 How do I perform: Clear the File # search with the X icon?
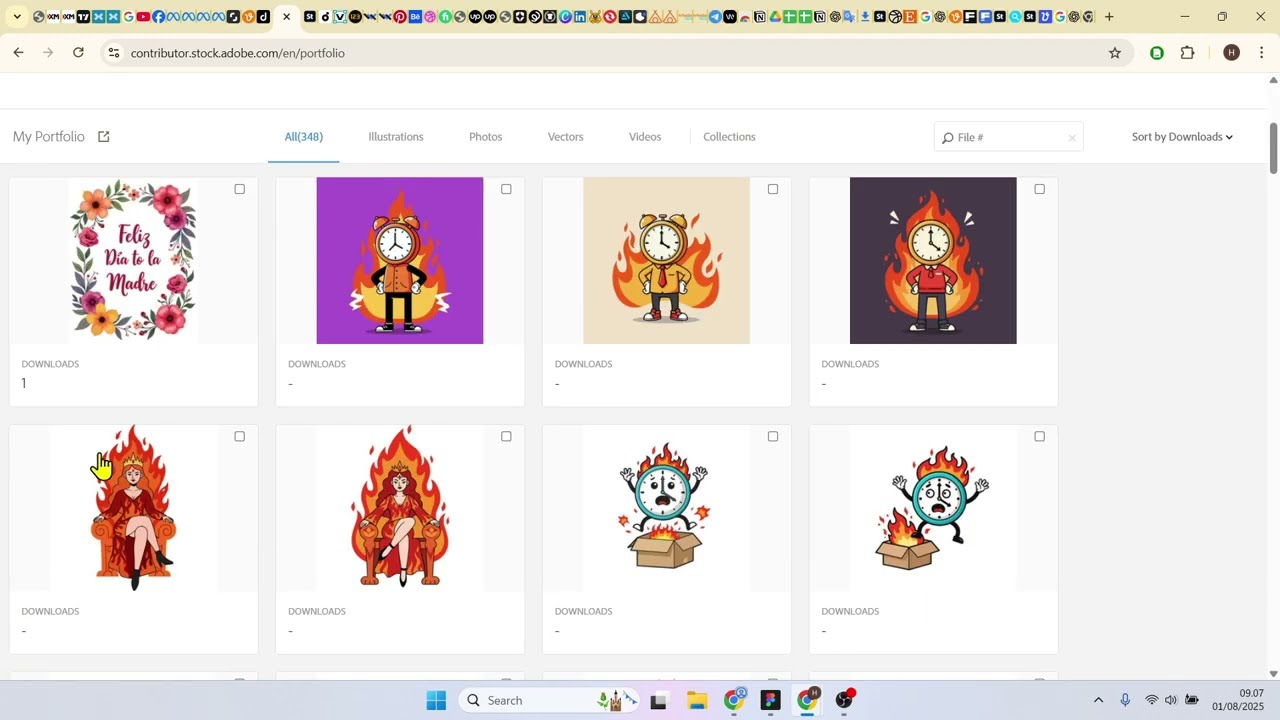(1072, 138)
